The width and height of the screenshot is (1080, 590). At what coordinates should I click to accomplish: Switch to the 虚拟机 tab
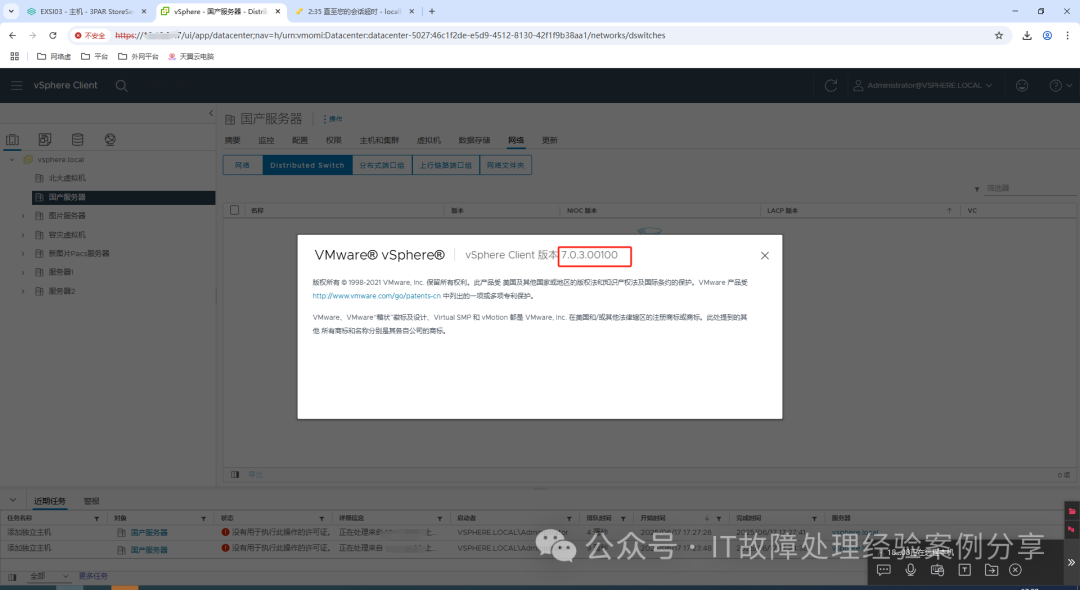[428, 140]
